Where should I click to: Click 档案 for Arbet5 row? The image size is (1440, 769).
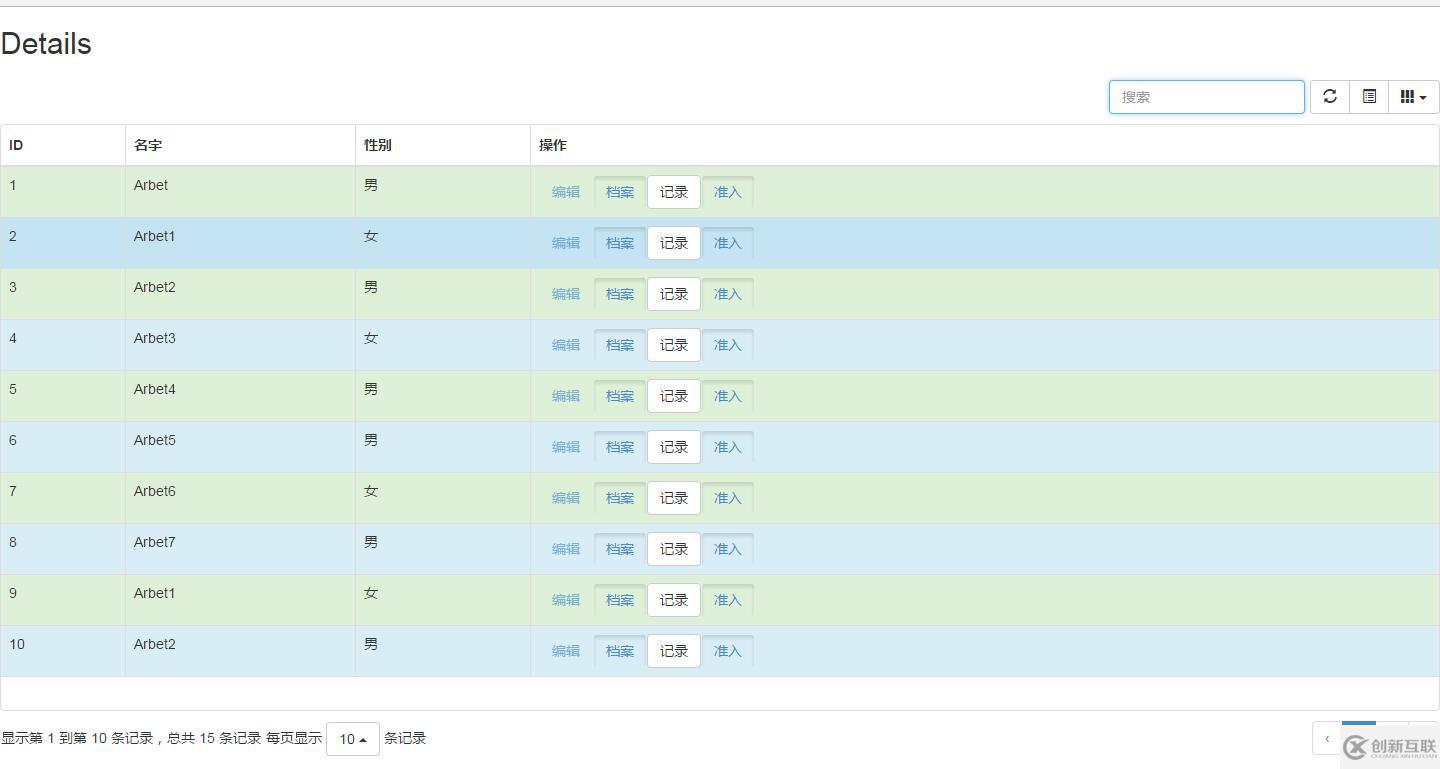(620, 447)
